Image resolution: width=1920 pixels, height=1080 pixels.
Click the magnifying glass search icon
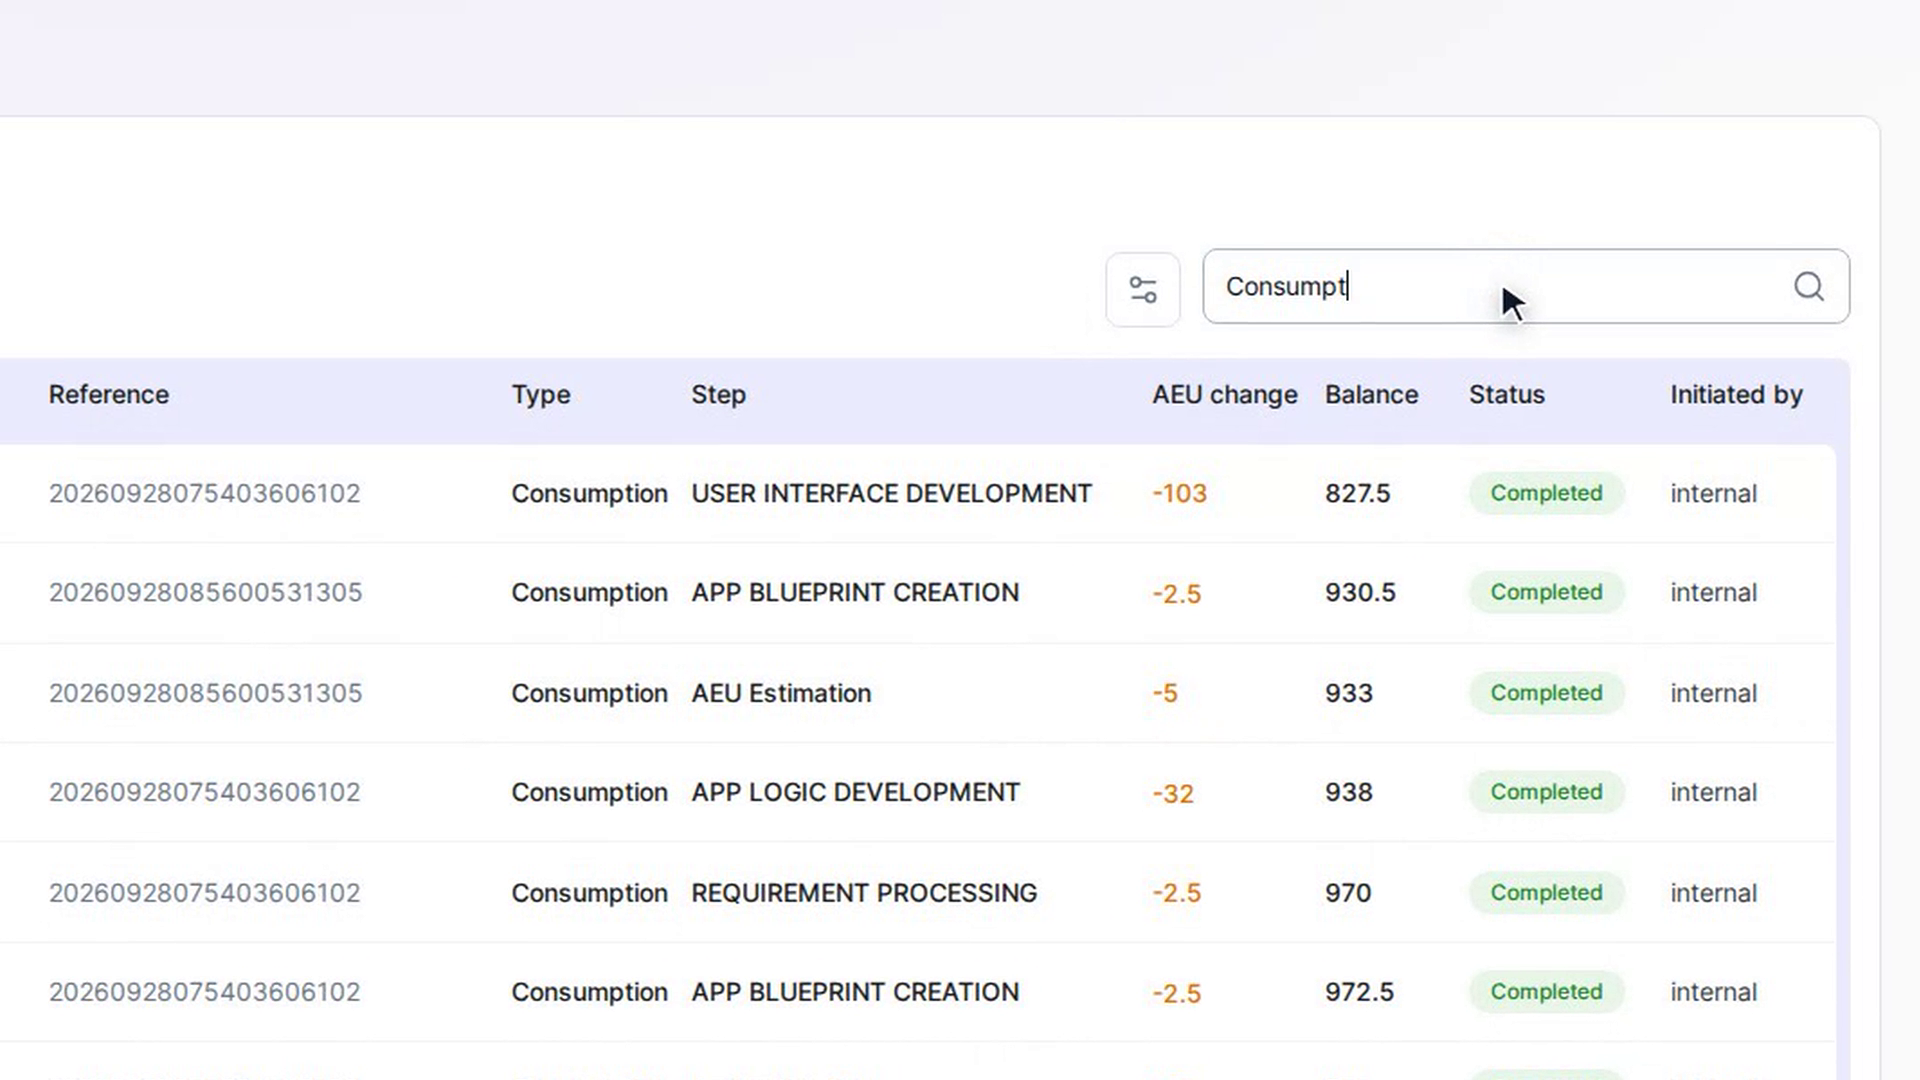click(1808, 287)
